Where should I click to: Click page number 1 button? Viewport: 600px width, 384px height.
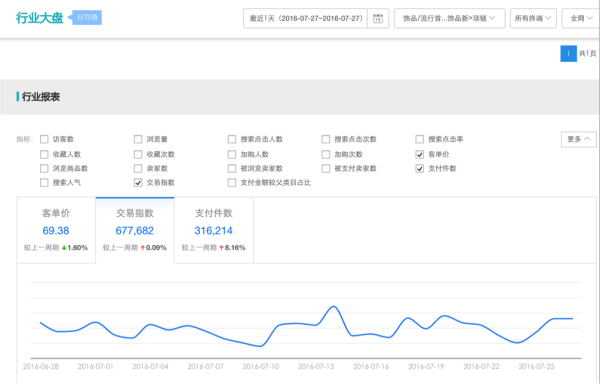click(x=568, y=54)
